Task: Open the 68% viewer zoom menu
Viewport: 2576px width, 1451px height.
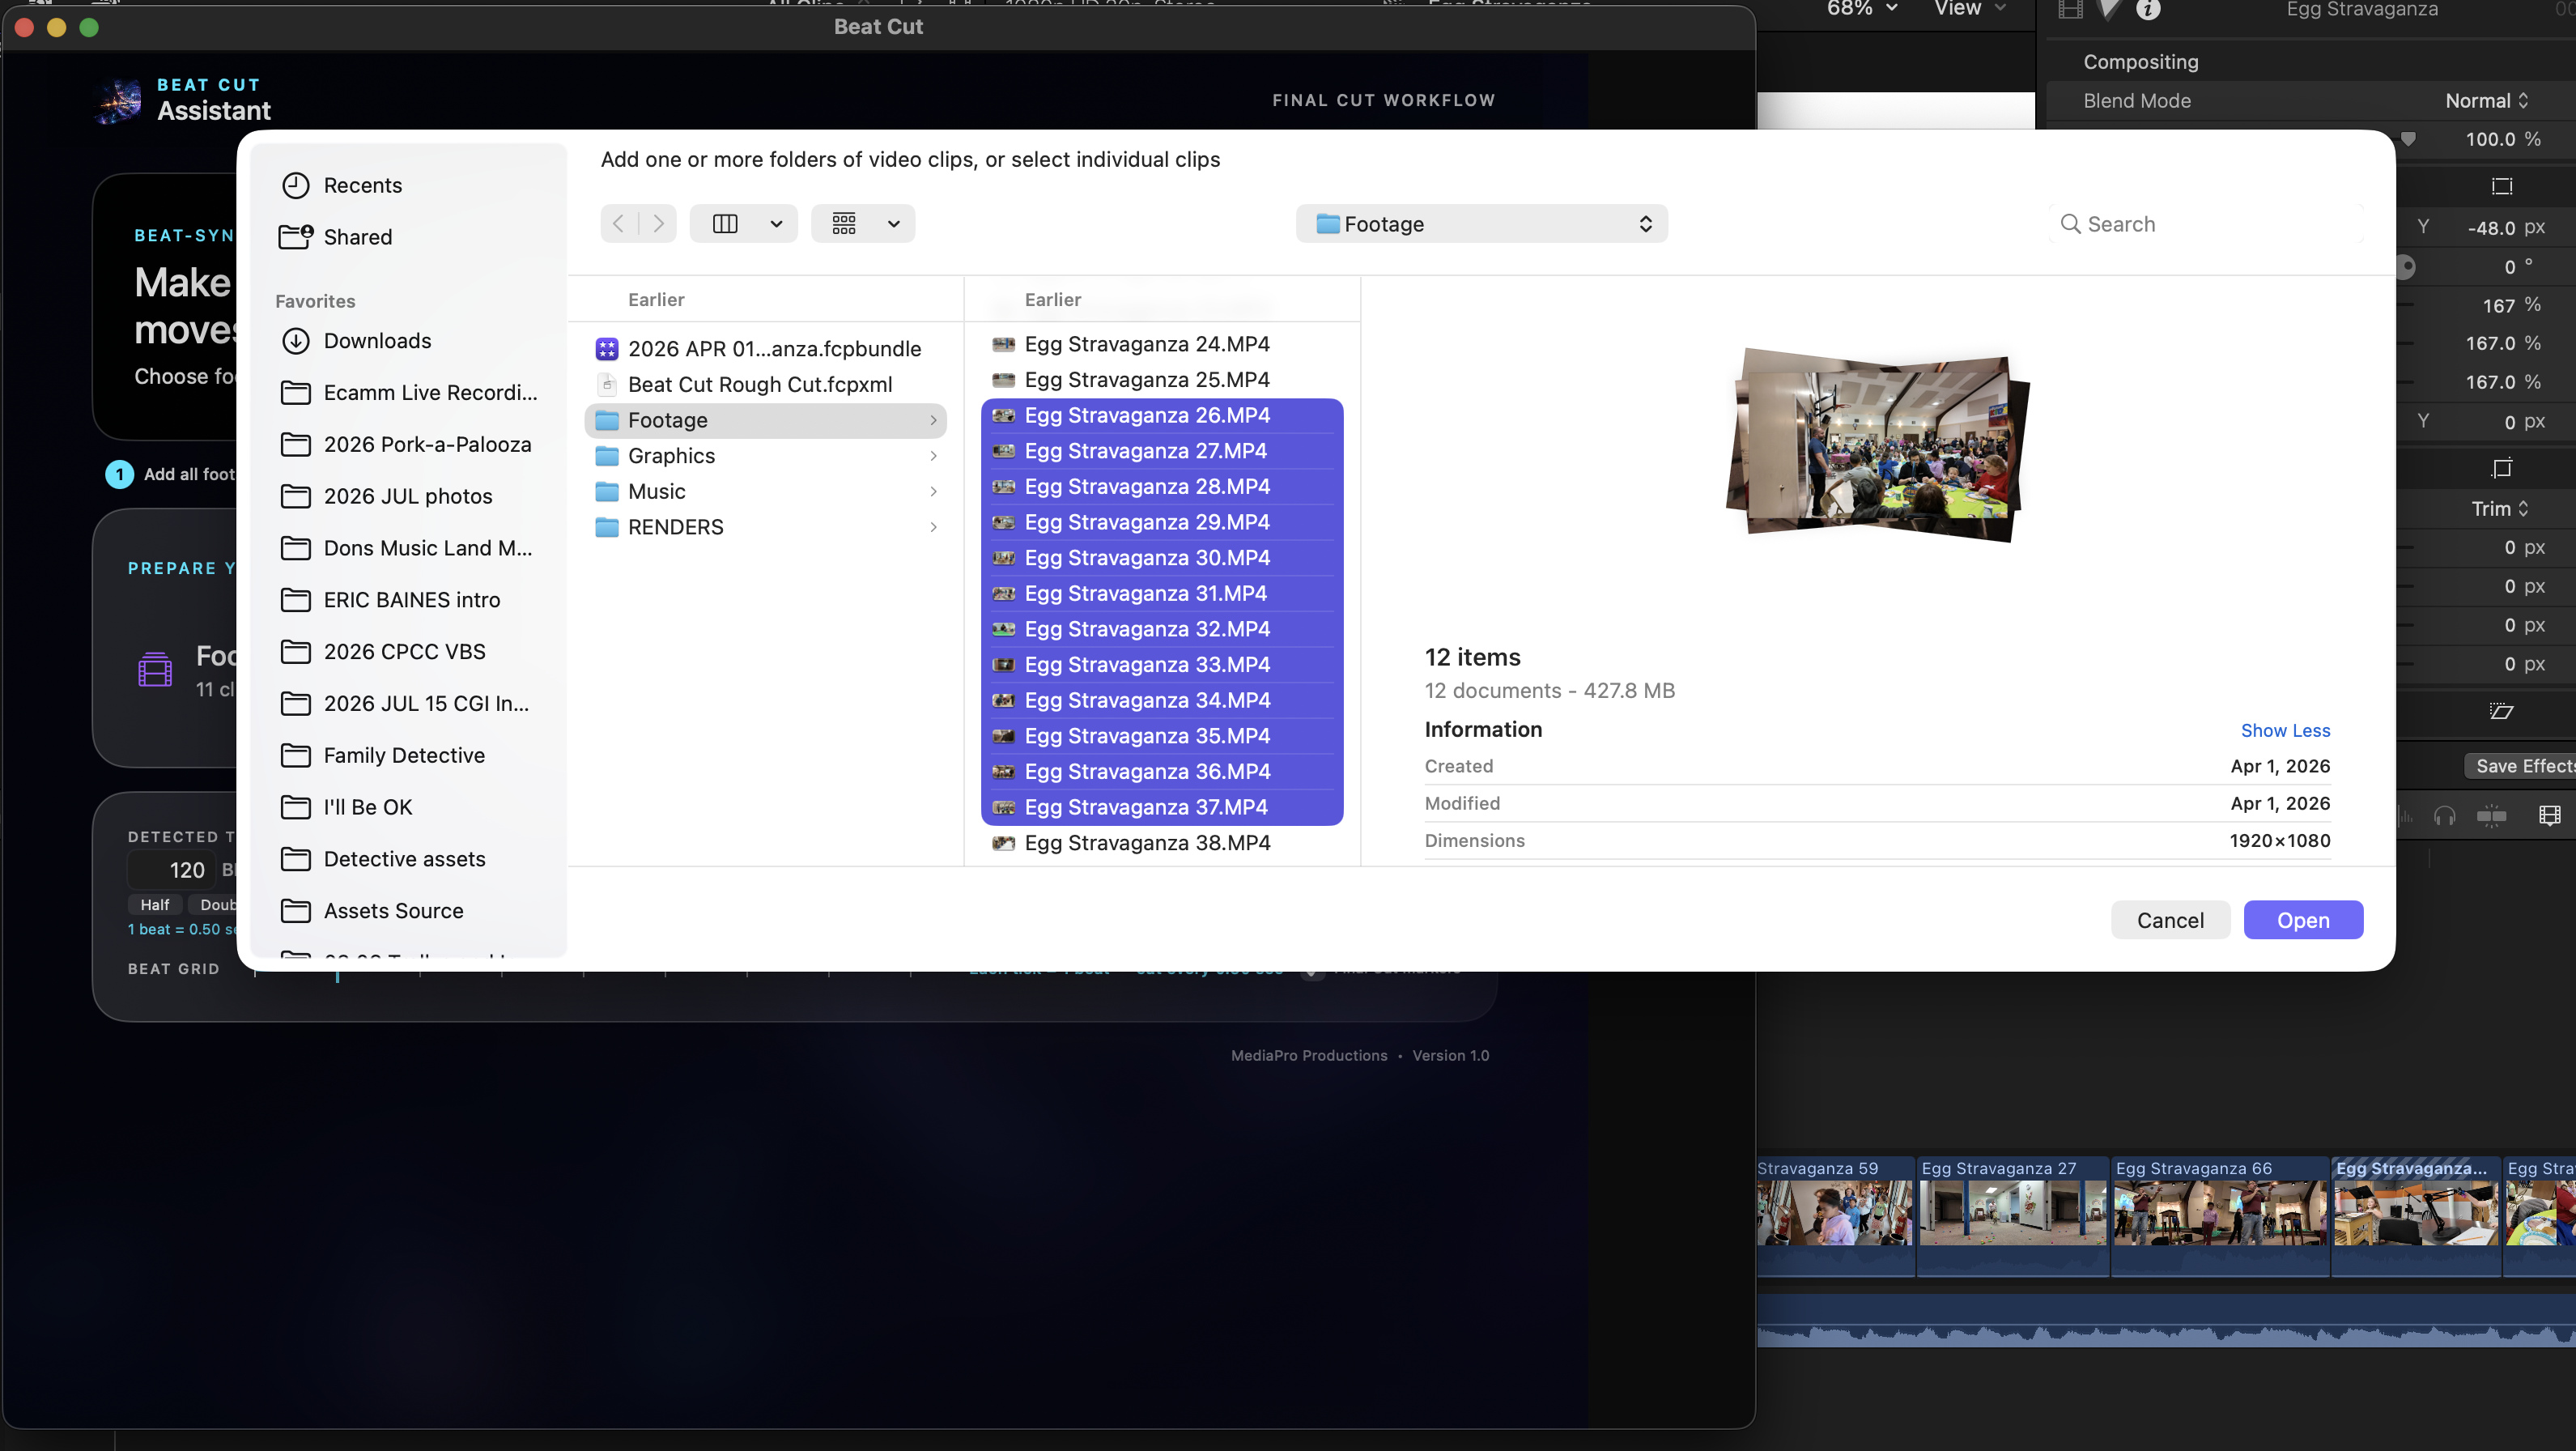Action: [x=1862, y=9]
